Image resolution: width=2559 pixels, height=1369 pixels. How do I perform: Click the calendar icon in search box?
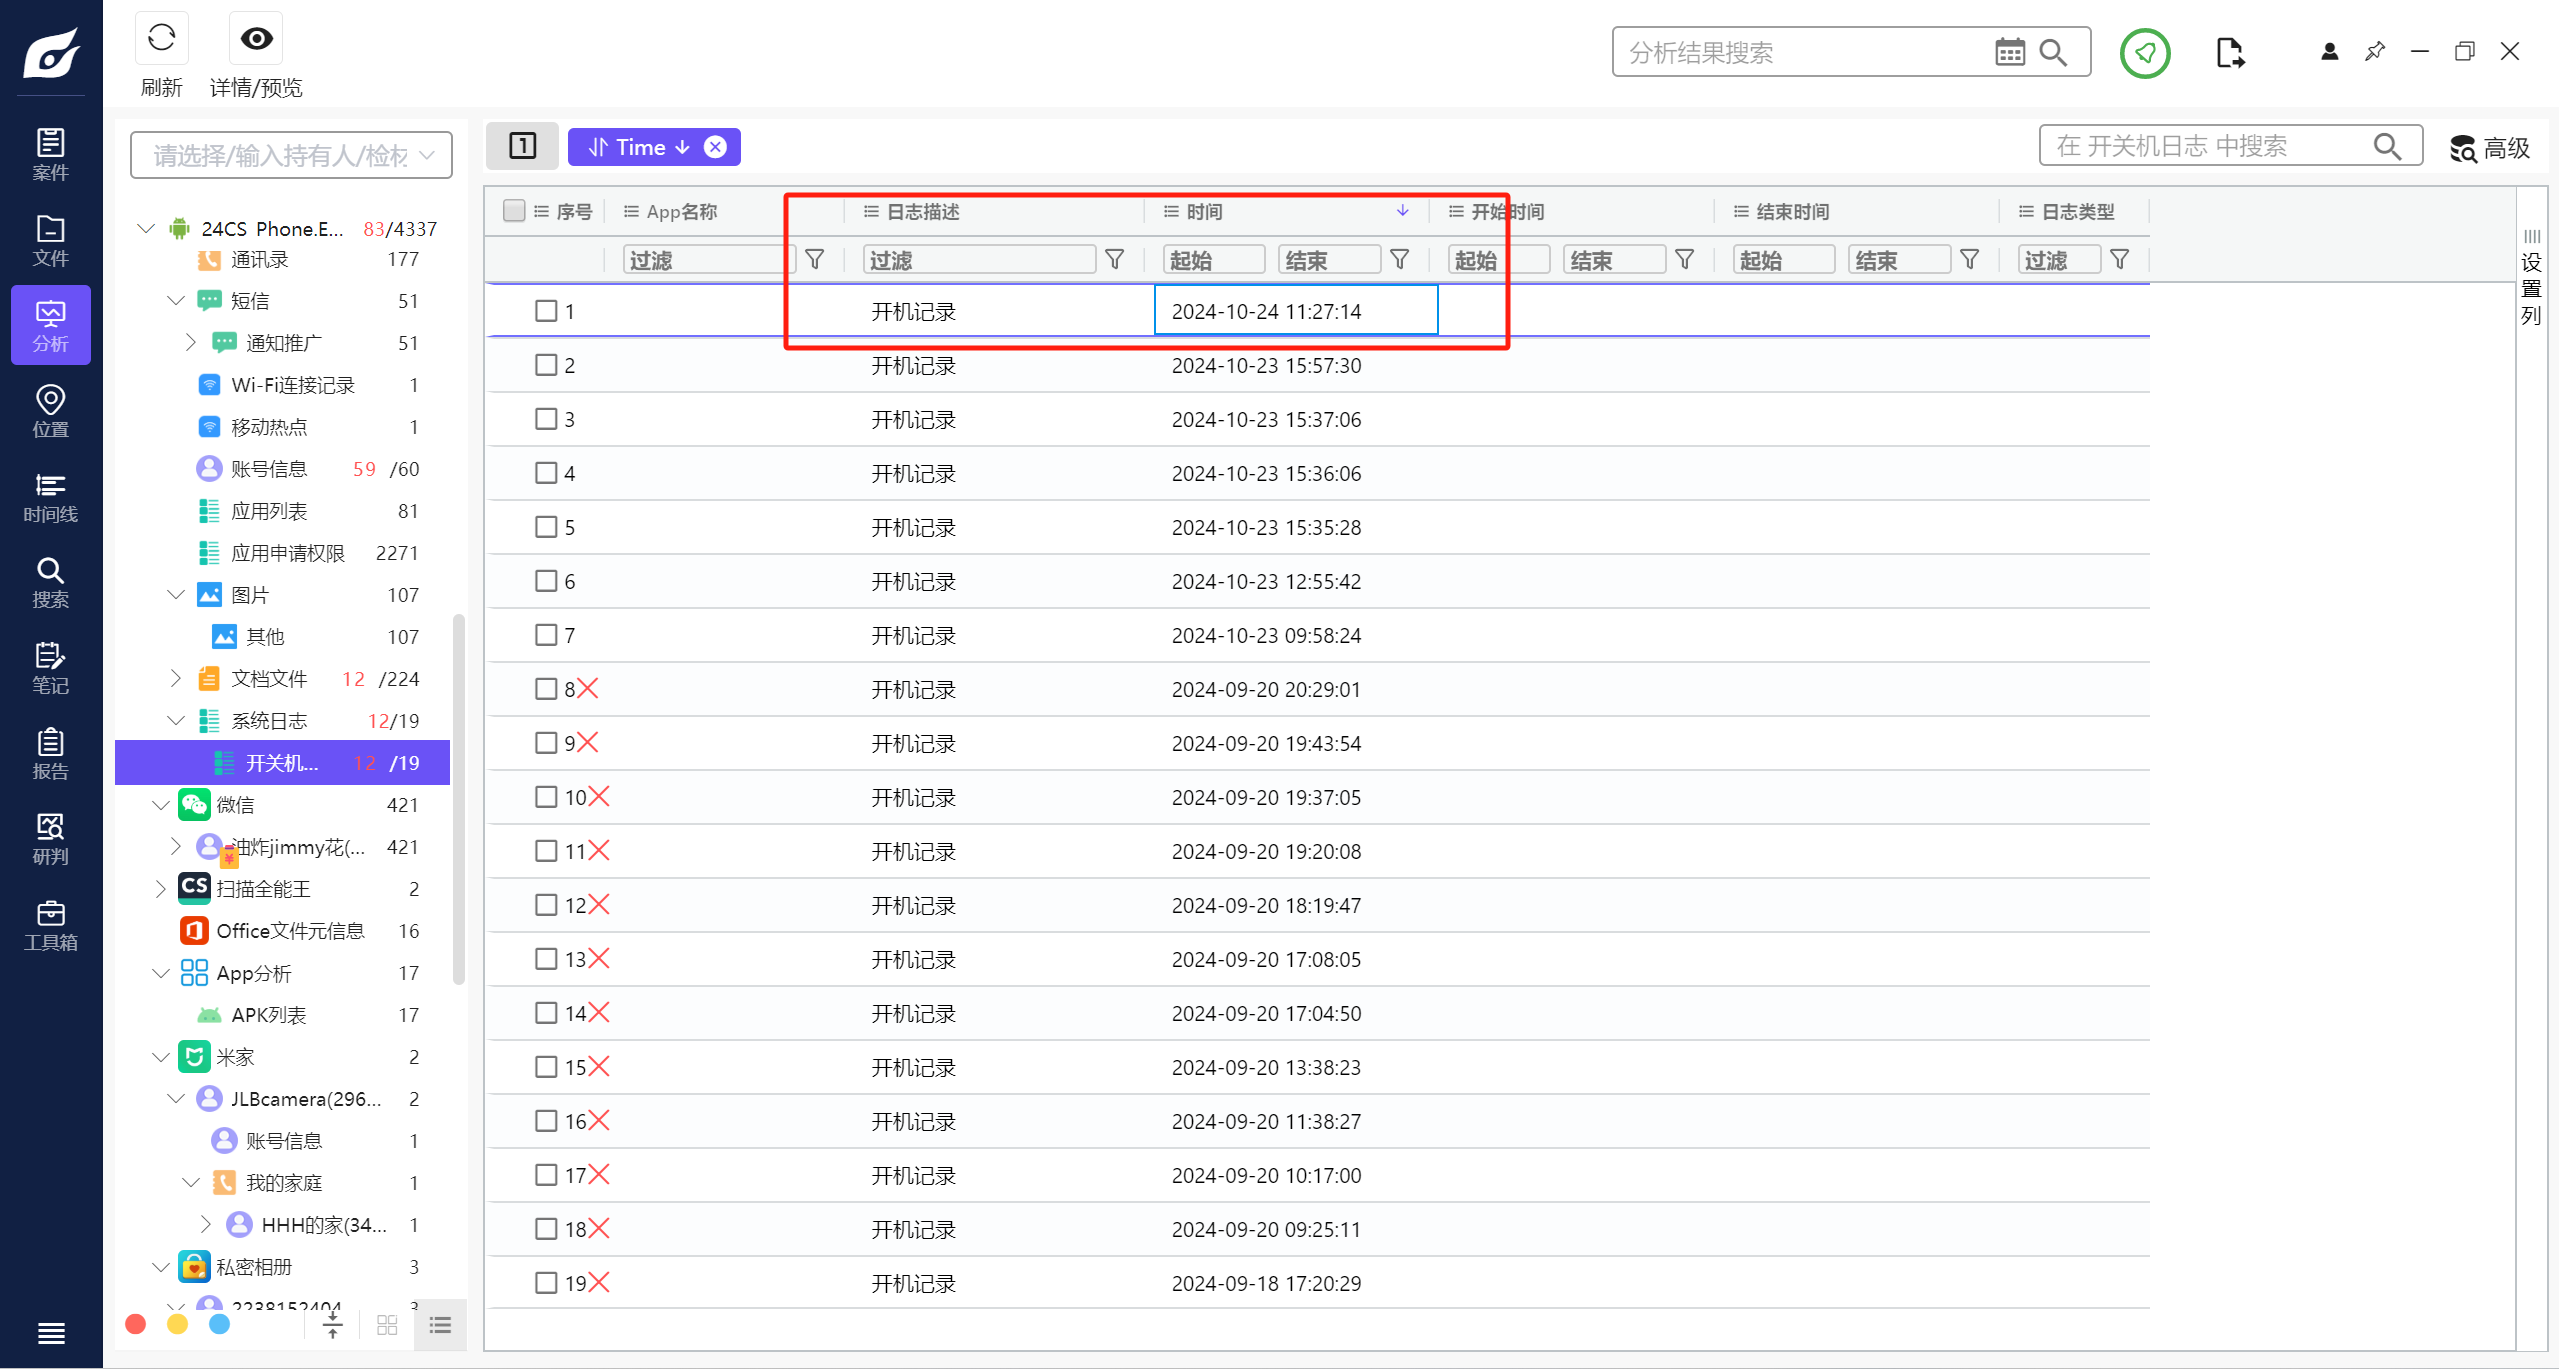click(2009, 52)
